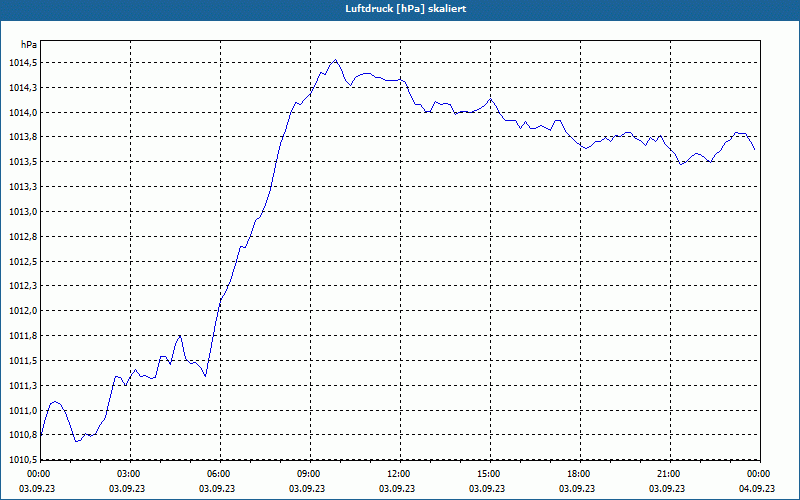Pick the 1011,5 axis tick label

click(23, 361)
